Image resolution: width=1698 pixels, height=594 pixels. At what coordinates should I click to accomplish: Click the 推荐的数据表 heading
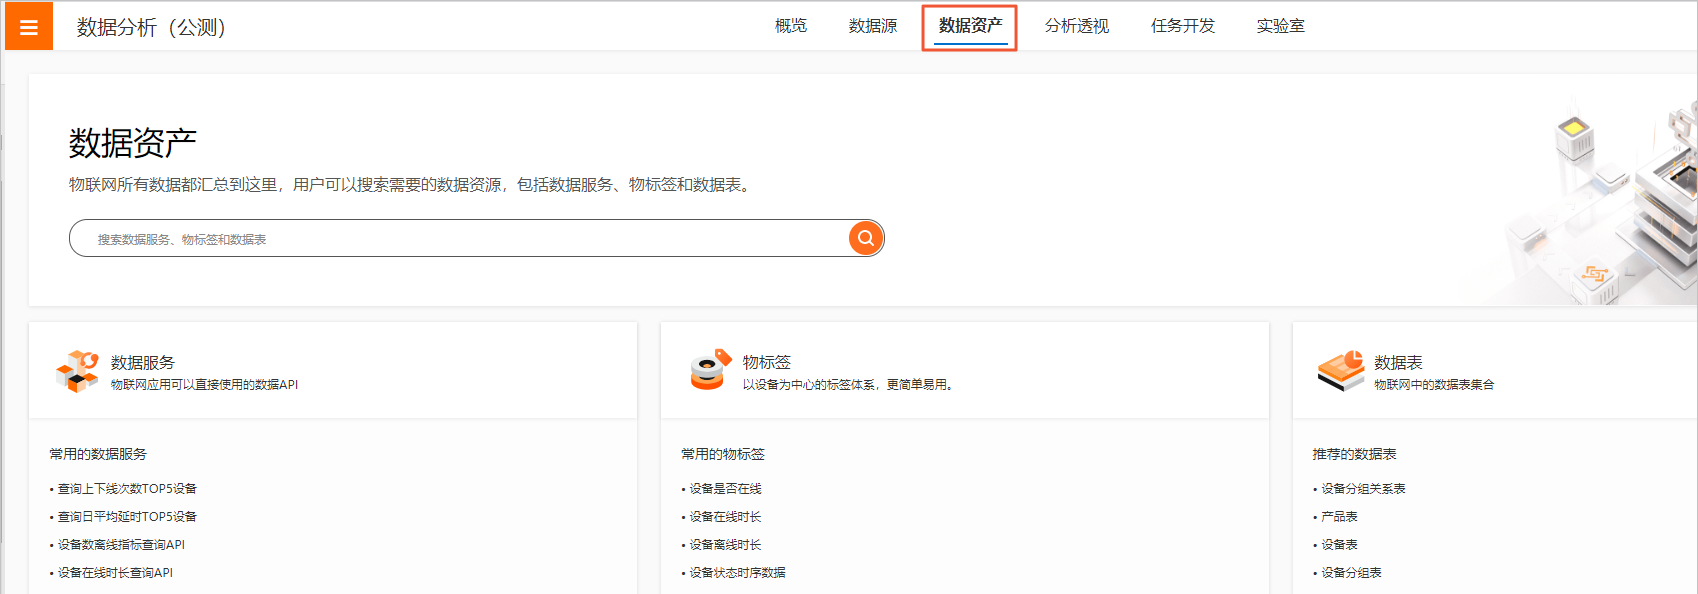(1354, 454)
